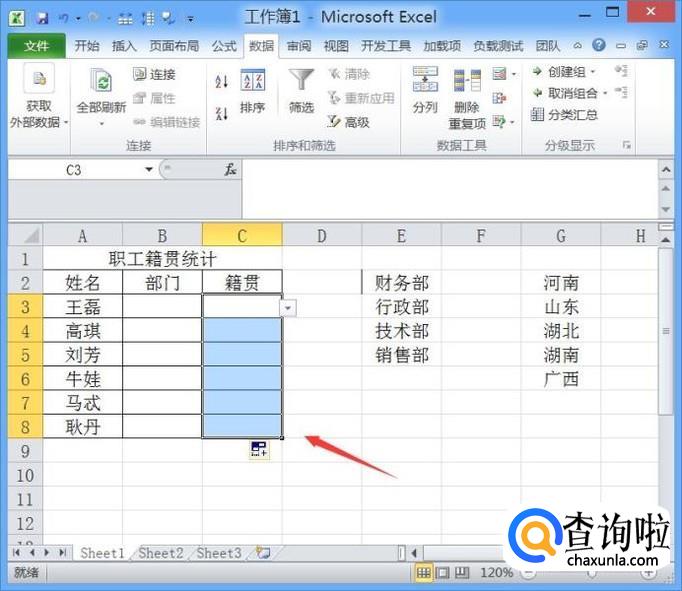Open Get External Data button
Screen dimensions: 682x591
point(39,97)
